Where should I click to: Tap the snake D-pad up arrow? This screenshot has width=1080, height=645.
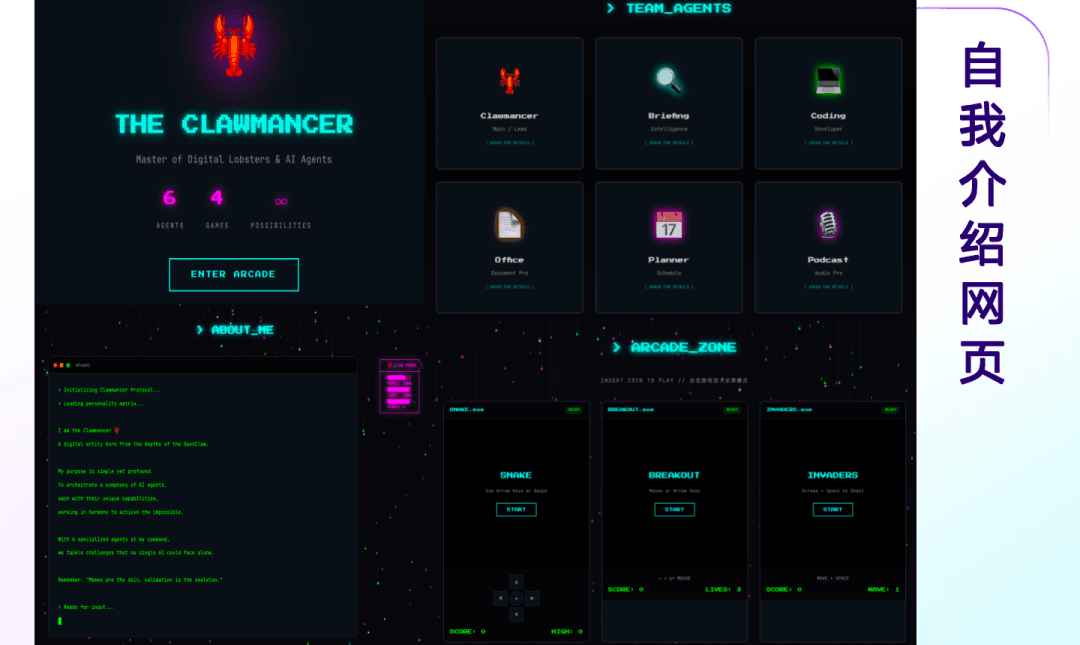click(517, 582)
